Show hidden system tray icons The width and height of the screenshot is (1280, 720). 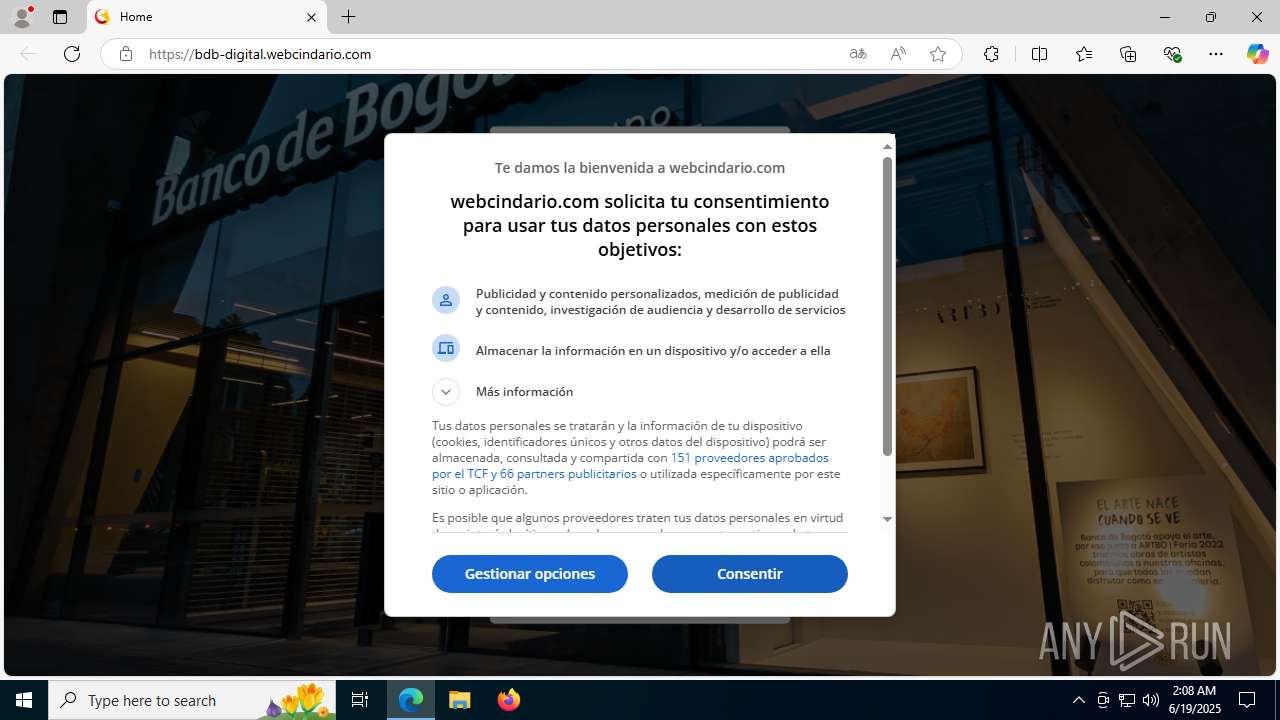(1078, 700)
